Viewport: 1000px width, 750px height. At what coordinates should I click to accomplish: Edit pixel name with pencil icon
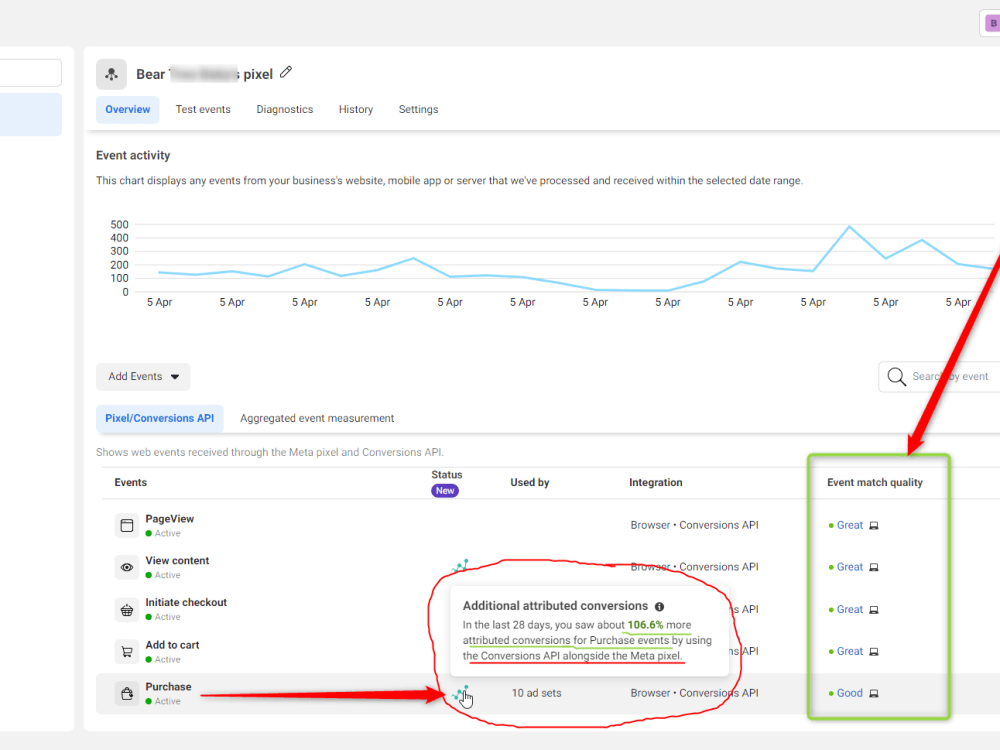point(286,73)
